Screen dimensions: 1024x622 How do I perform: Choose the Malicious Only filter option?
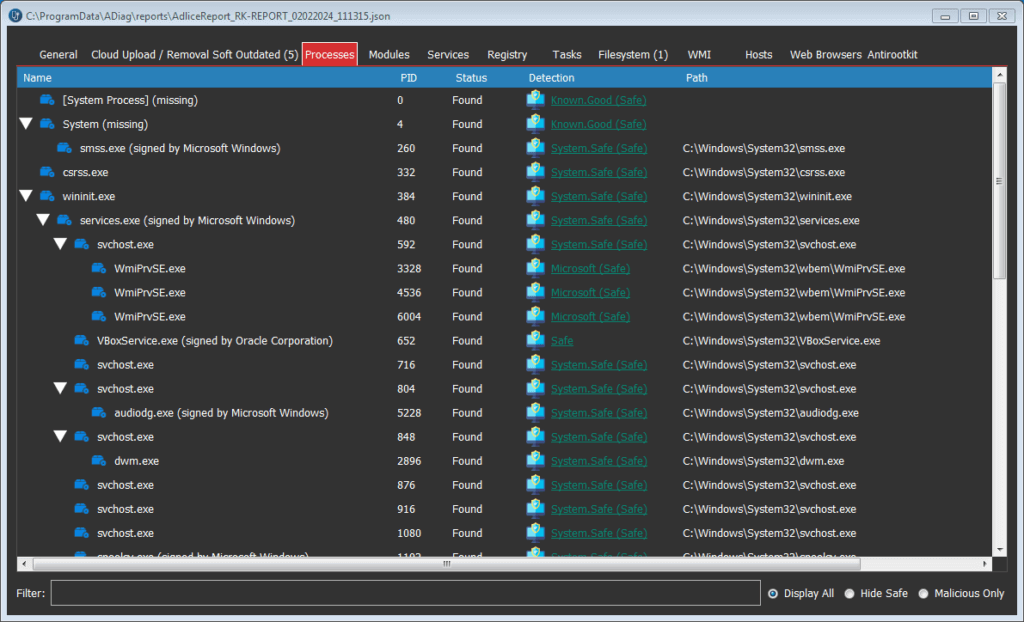point(924,593)
